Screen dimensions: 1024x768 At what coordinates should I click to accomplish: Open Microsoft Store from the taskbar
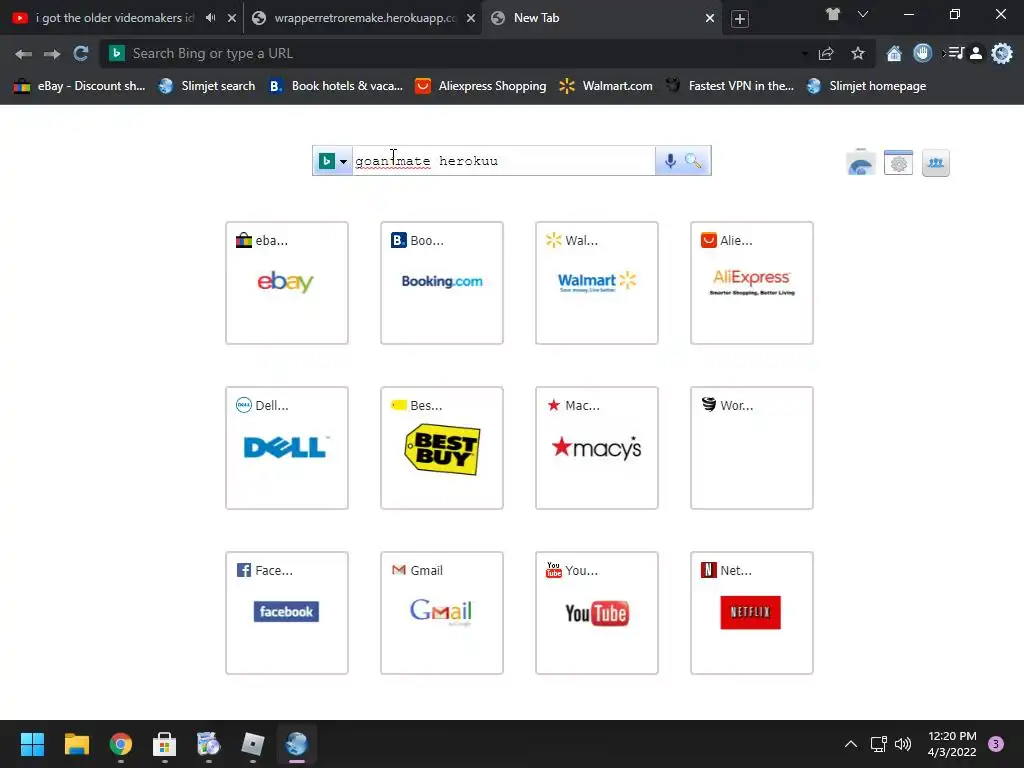click(x=165, y=744)
